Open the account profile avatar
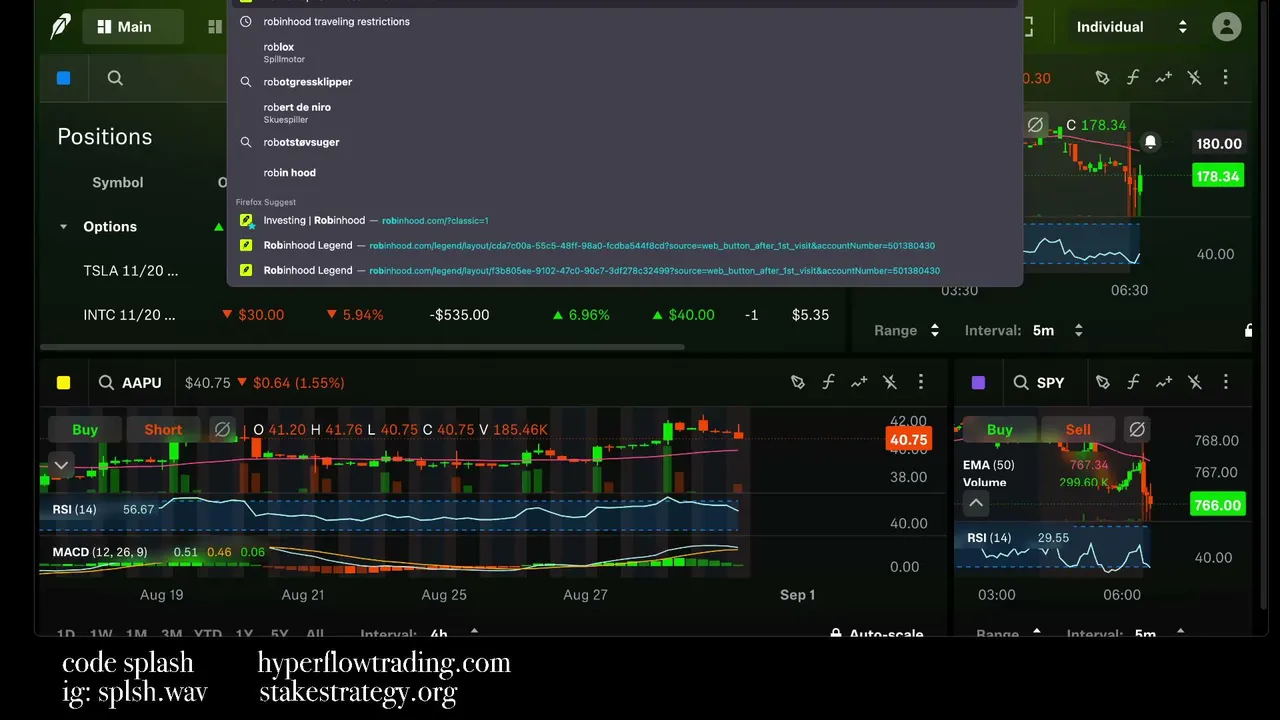The height and width of the screenshot is (720, 1280). point(1226,27)
